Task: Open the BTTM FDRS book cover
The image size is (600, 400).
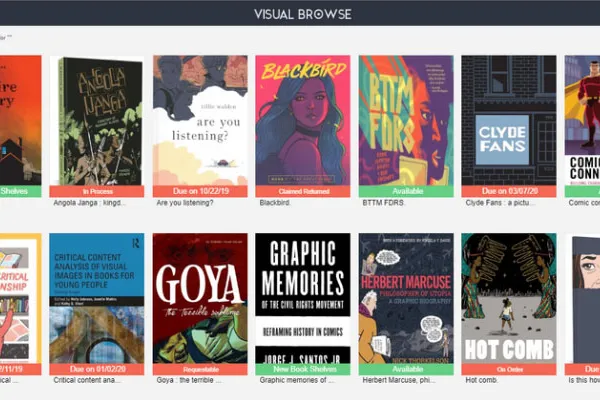Action: tap(406, 121)
